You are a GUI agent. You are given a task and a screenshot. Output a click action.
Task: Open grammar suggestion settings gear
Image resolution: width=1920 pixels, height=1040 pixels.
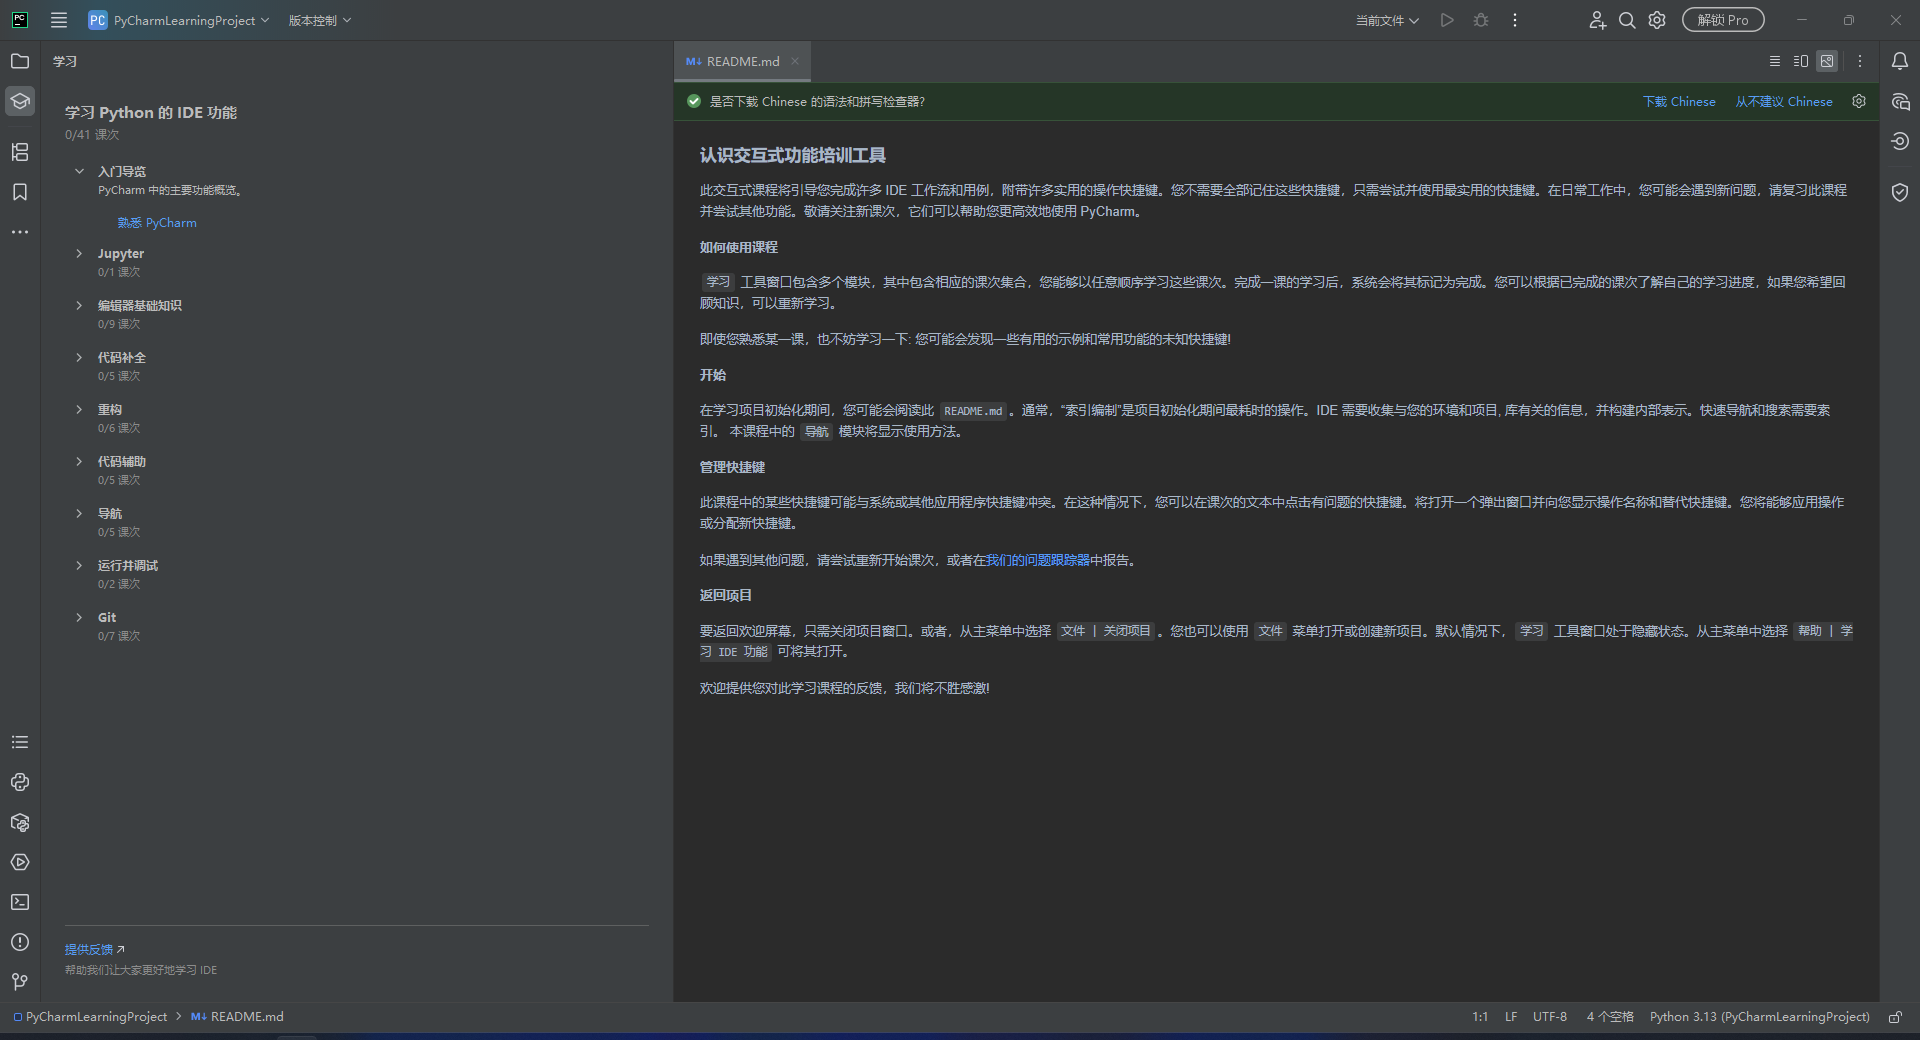pos(1859,101)
